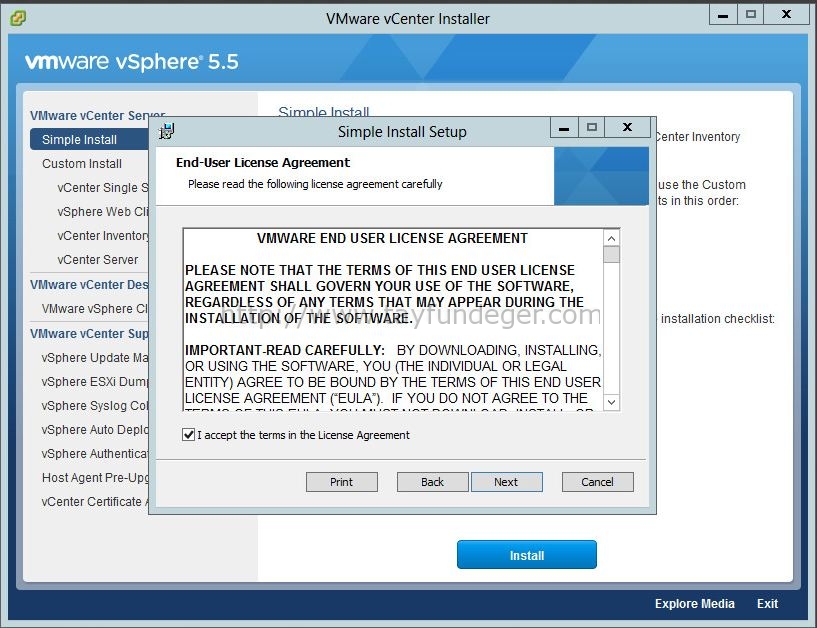Maximize the VMware vCenter Installer window
This screenshot has width=817, height=628.
coord(750,15)
